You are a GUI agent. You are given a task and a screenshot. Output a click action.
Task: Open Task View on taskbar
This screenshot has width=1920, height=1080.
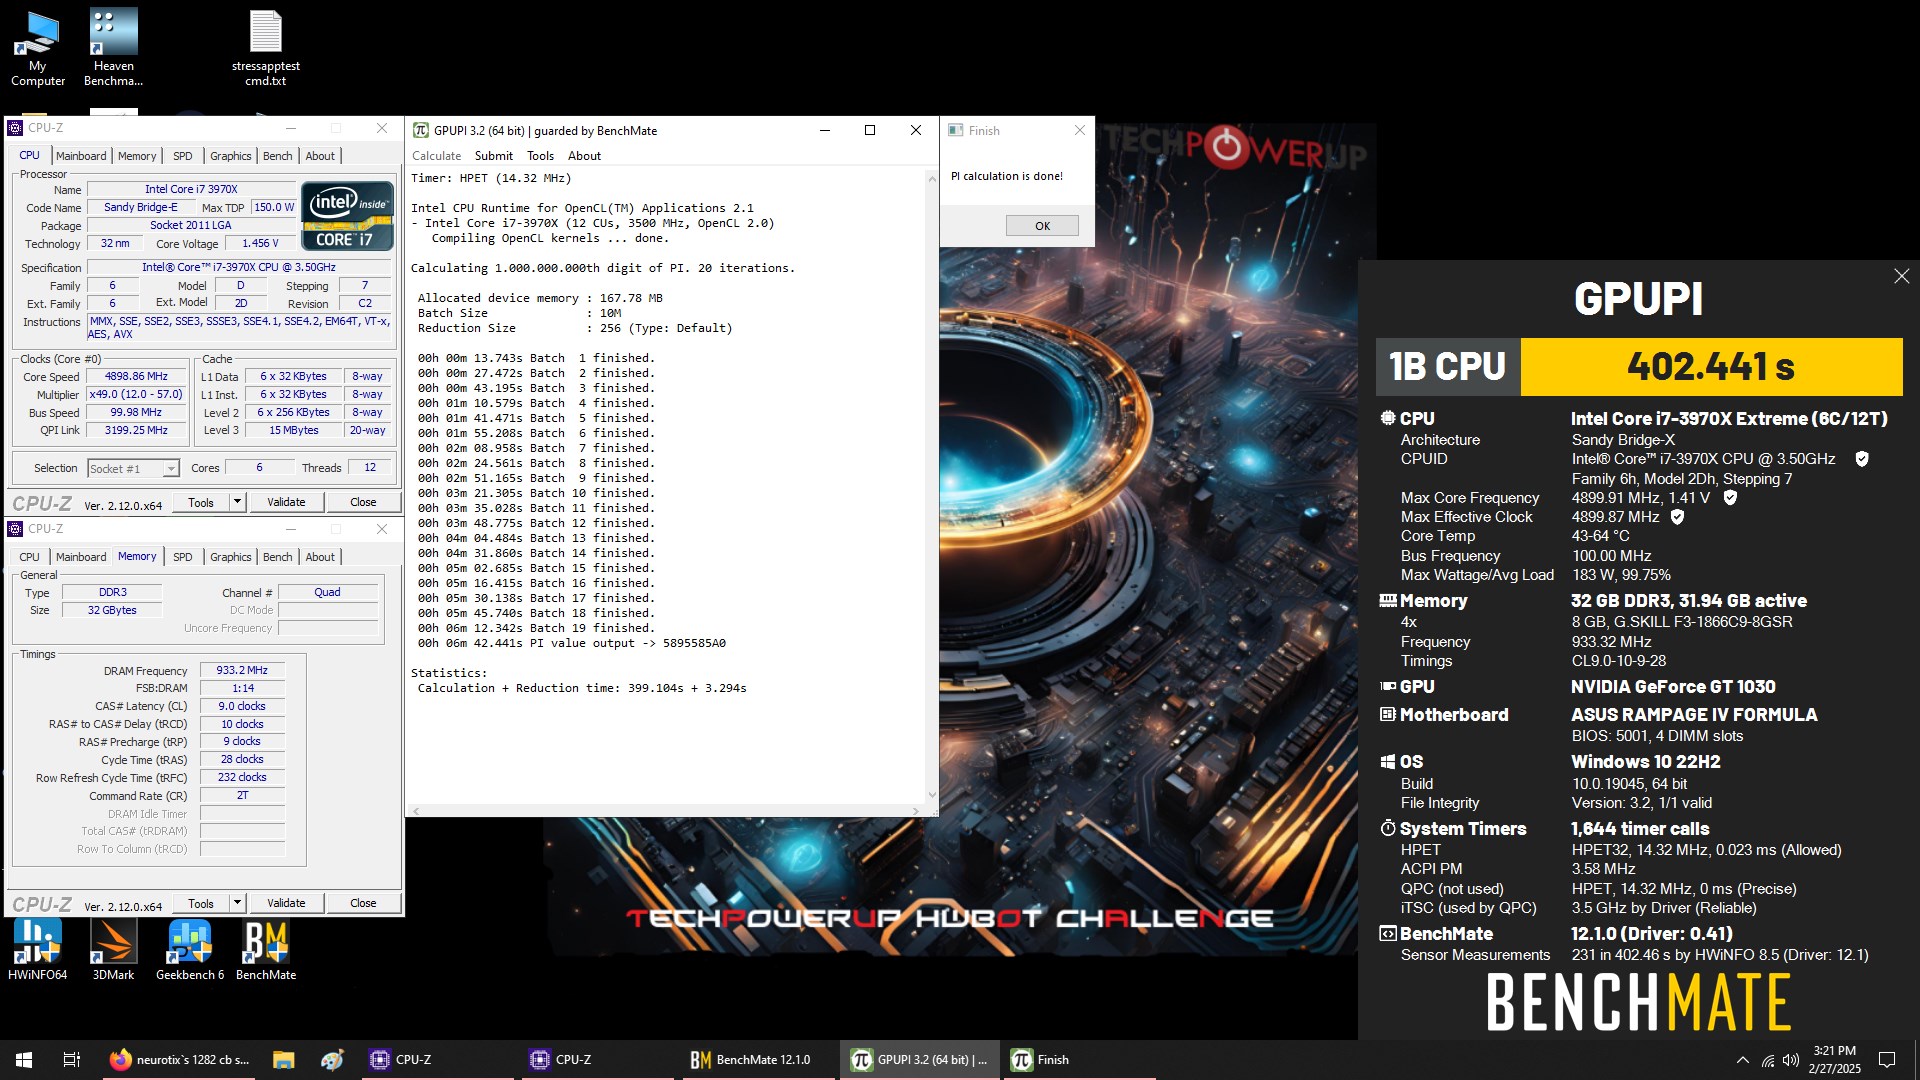click(x=71, y=1060)
